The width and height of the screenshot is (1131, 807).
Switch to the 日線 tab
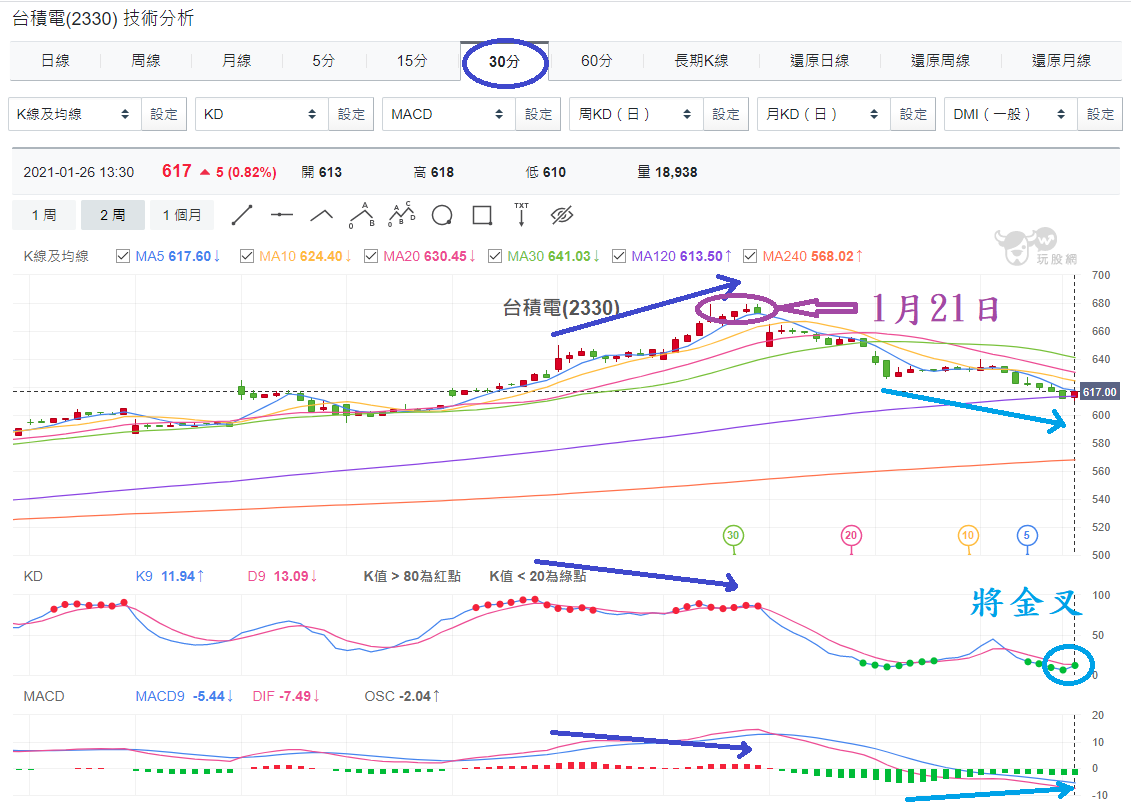[x=56, y=61]
